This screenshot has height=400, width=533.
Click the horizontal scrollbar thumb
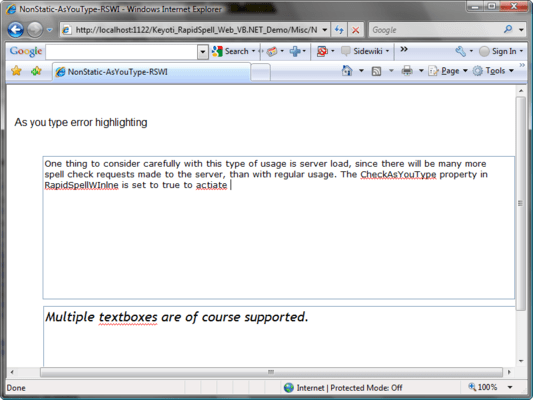coord(271,372)
